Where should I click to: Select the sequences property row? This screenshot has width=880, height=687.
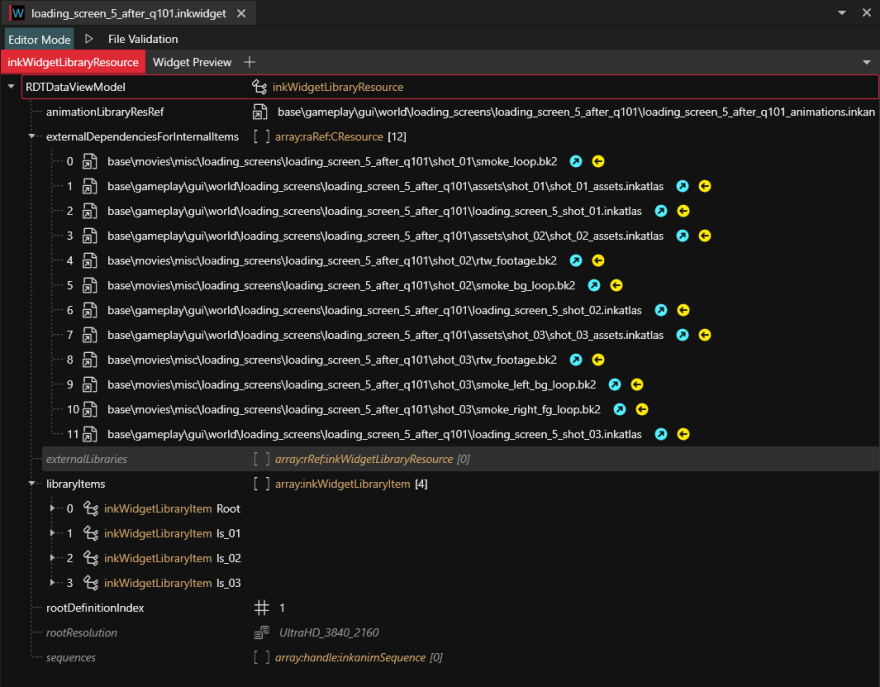tap(460, 657)
